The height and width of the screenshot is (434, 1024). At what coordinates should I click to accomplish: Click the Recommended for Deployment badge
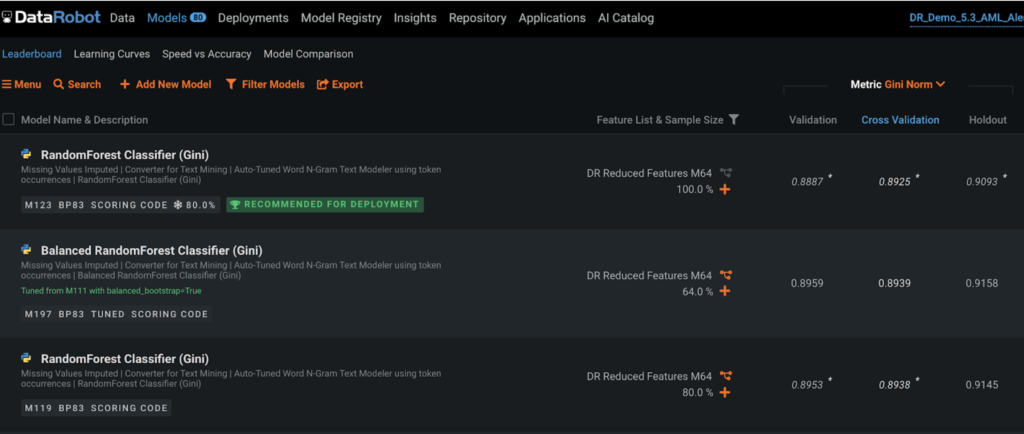point(325,204)
